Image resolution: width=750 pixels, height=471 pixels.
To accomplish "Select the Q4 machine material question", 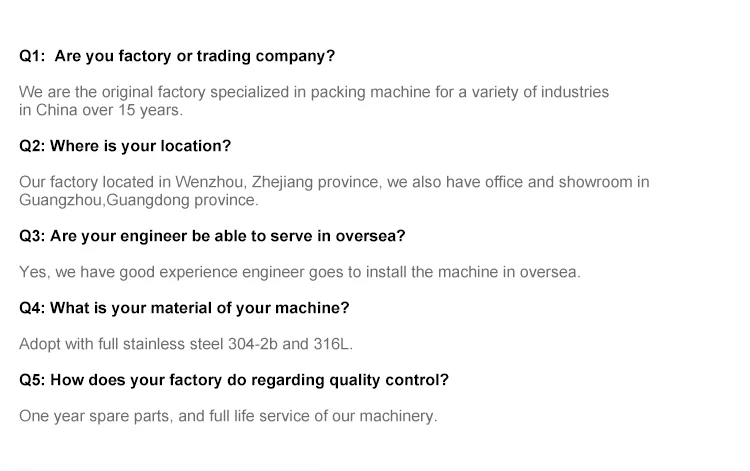I will coord(184,308).
